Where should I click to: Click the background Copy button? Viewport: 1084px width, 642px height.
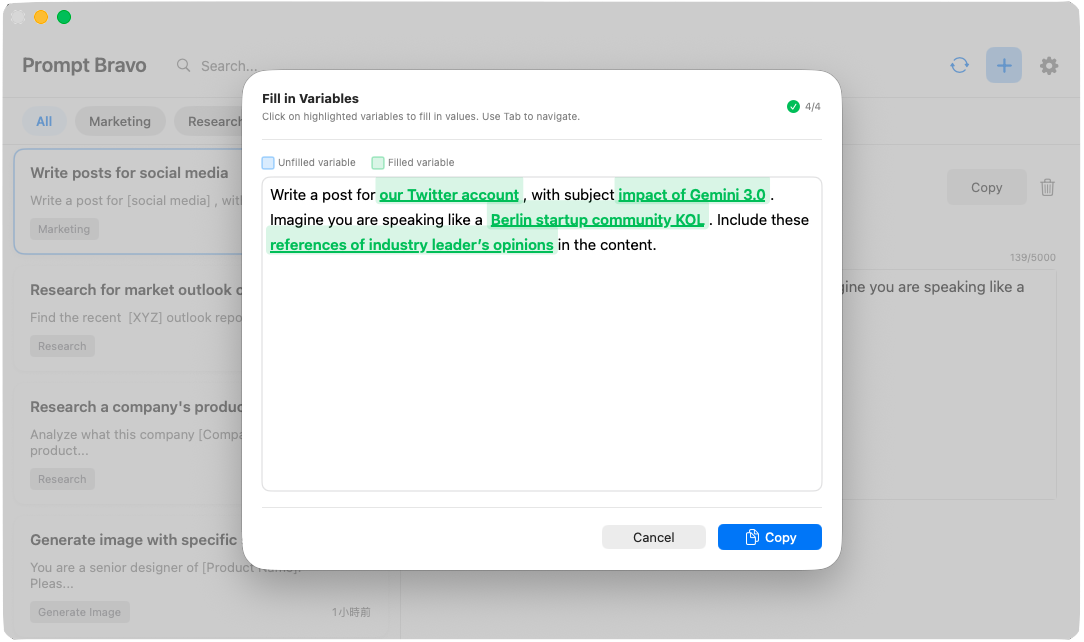tap(986, 187)
